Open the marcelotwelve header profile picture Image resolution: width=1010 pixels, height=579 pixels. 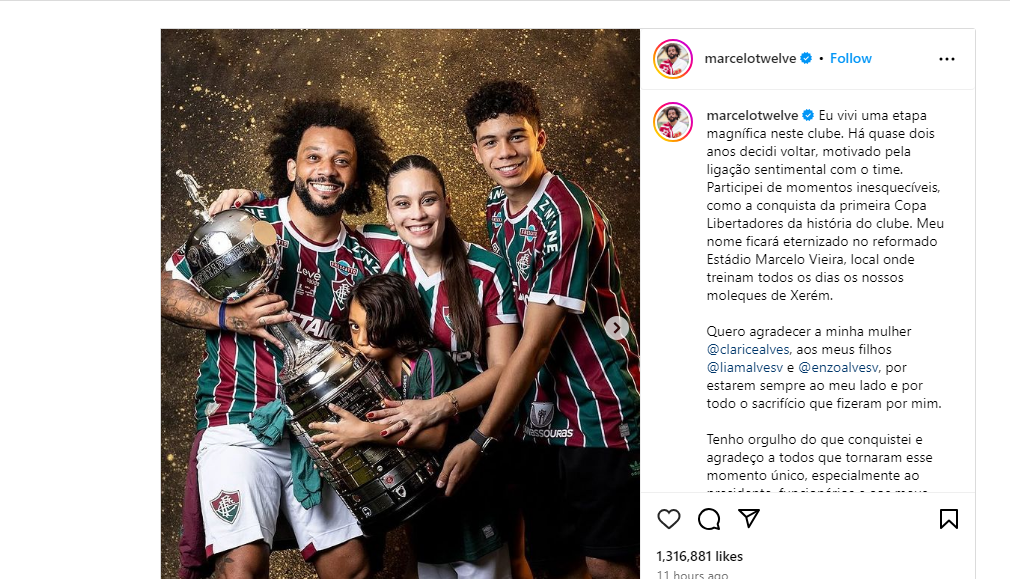tap(673, 59)
